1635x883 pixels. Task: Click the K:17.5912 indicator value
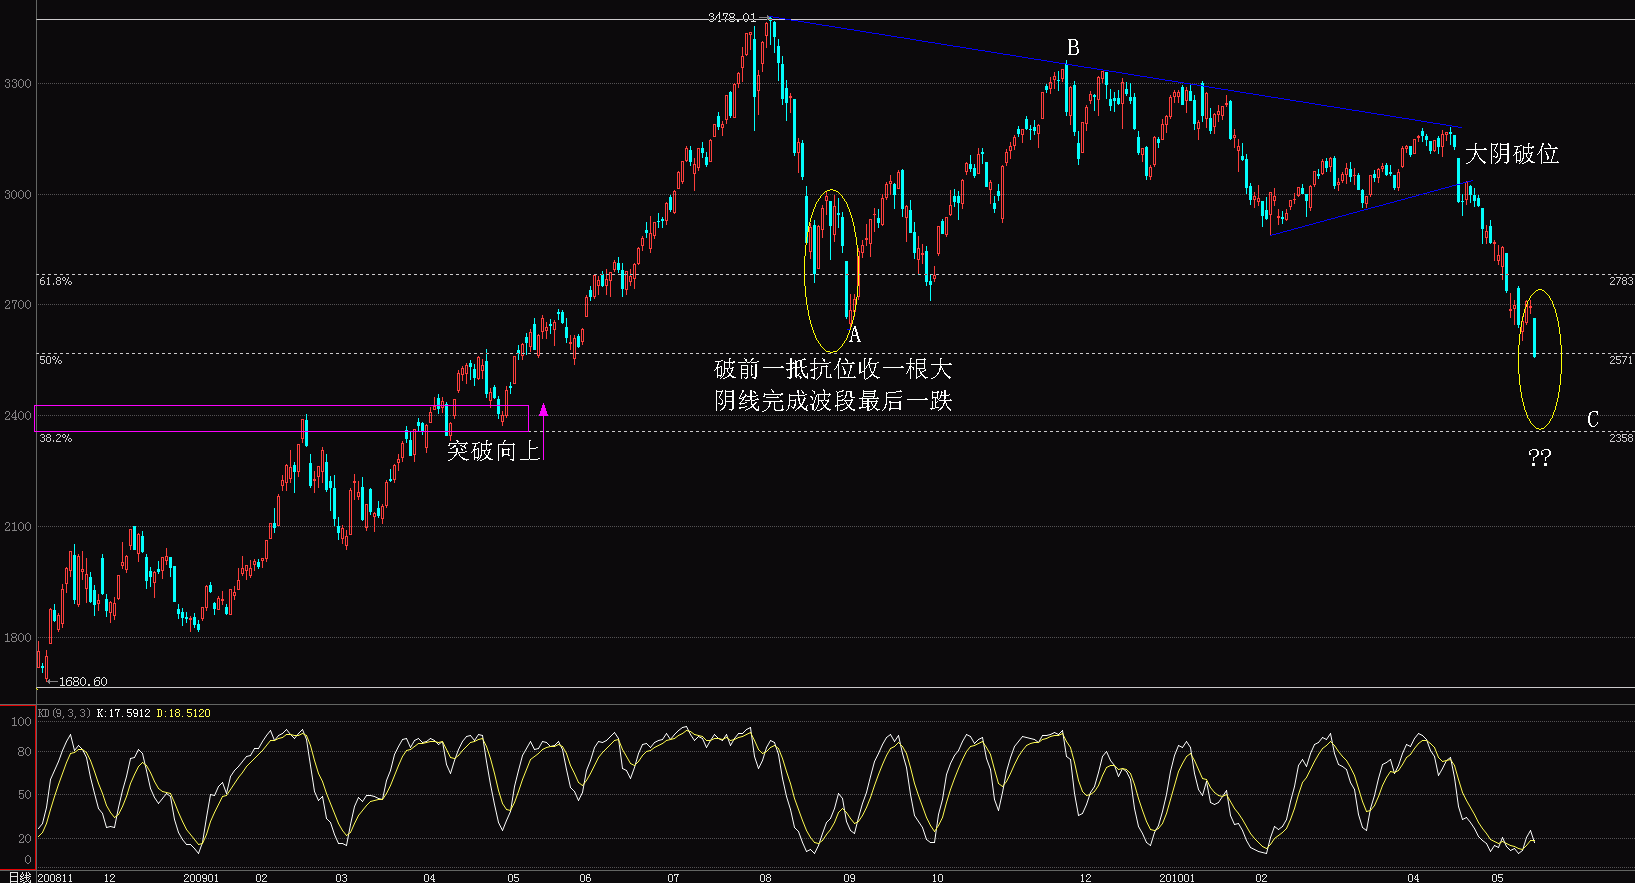click(x=124, y=714)
